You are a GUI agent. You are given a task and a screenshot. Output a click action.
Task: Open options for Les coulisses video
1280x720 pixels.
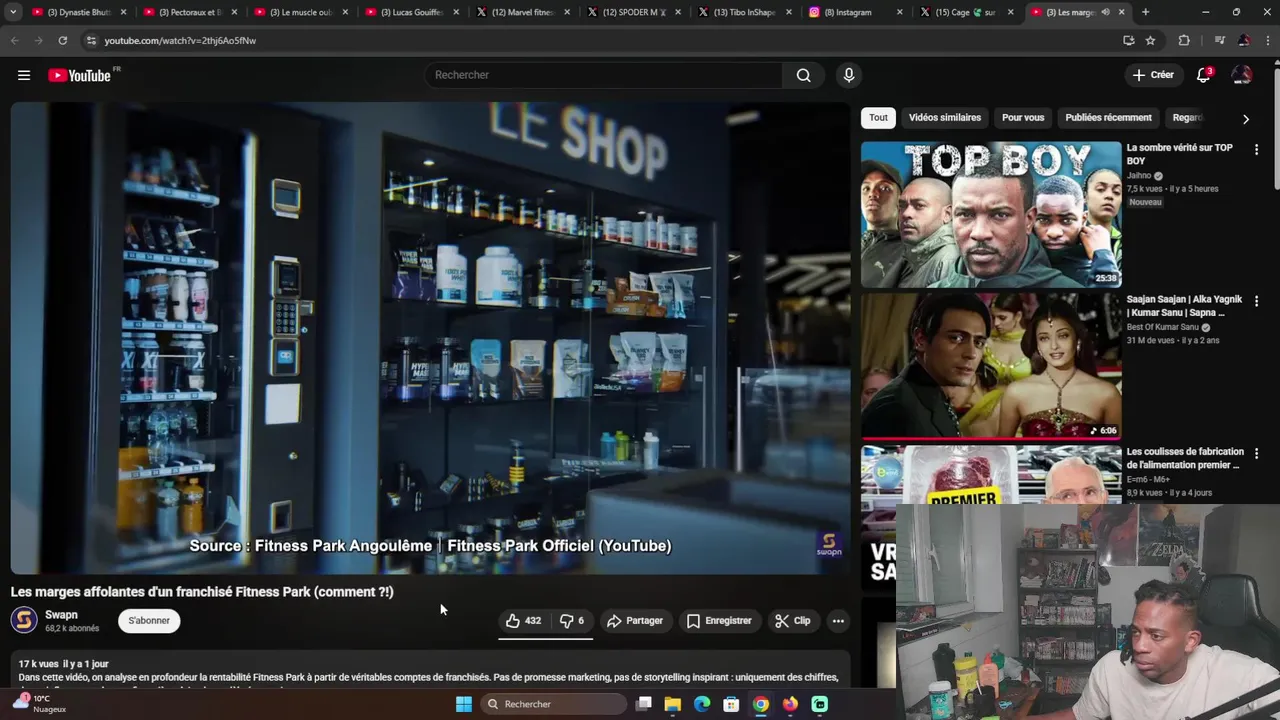coord(1256,453)
